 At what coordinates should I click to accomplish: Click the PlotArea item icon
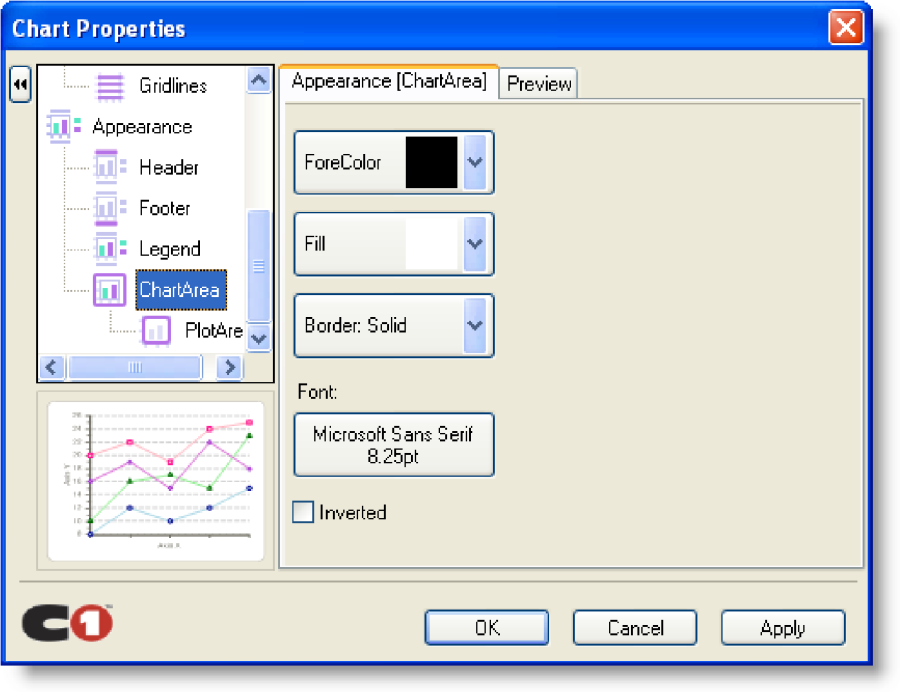click(156, 330)
